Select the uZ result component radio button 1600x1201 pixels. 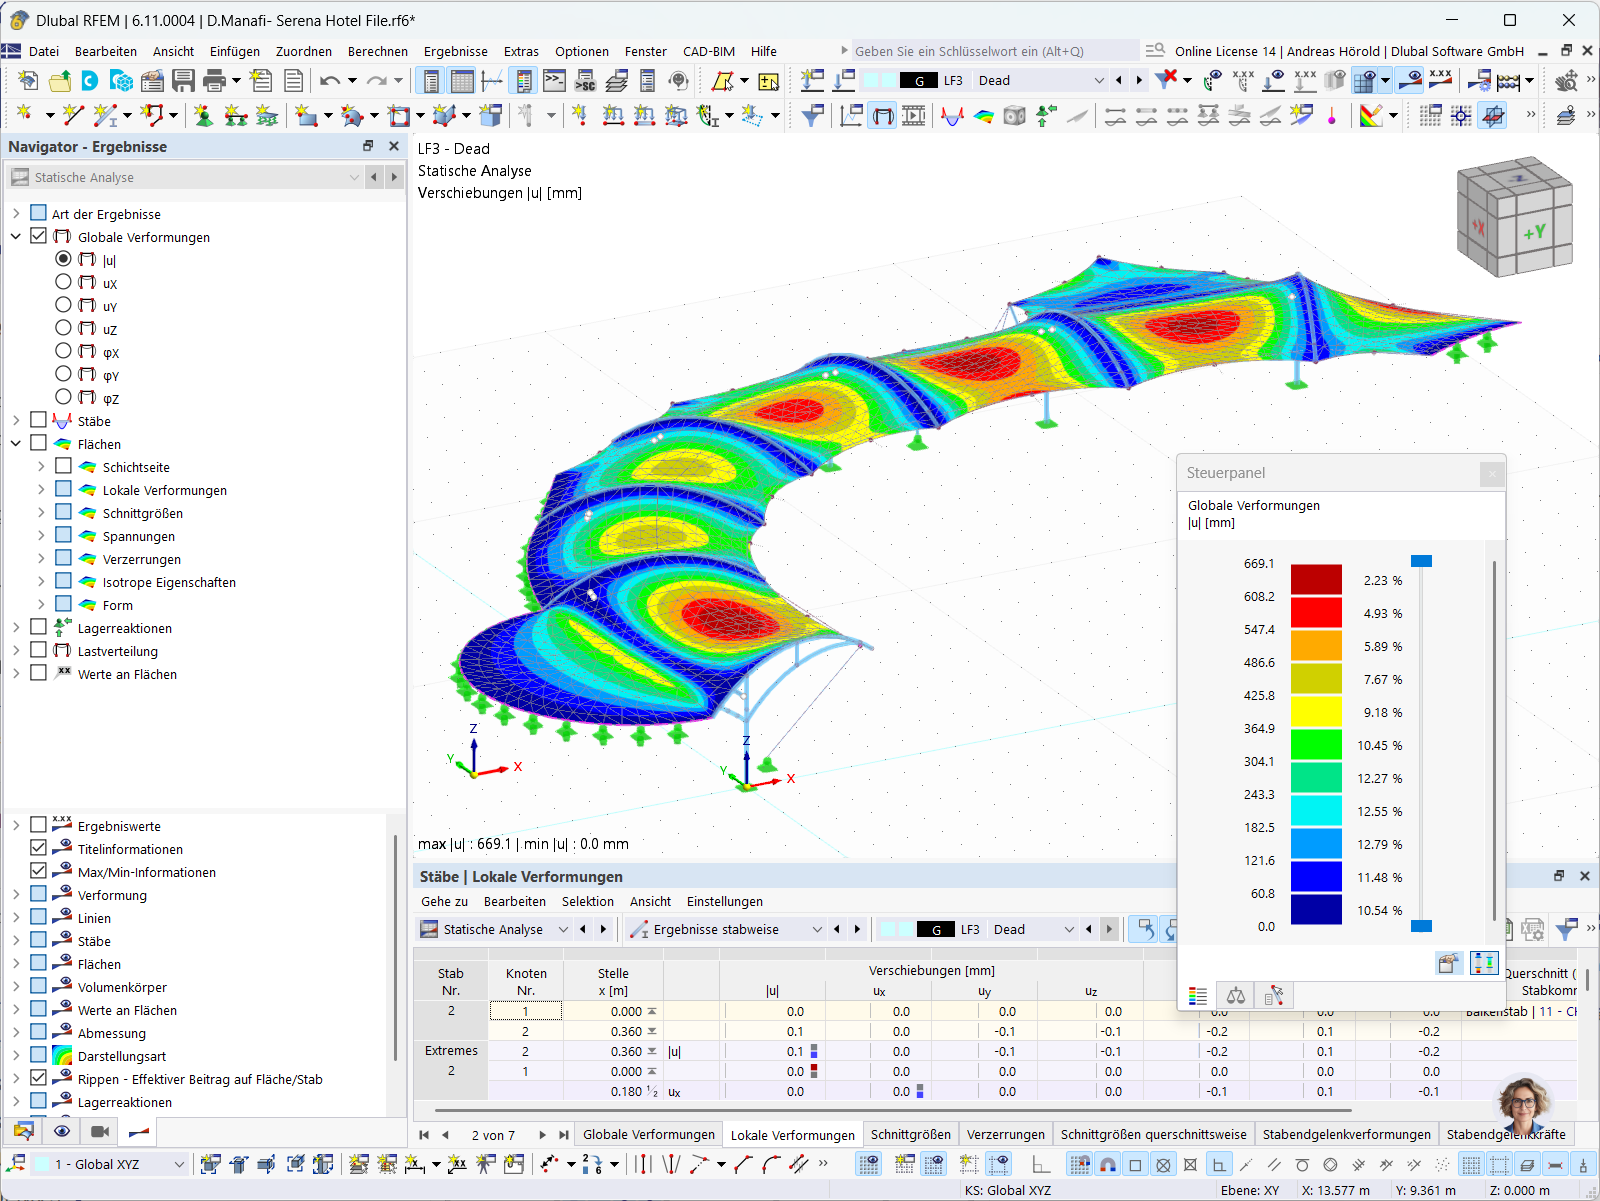(x=63, y=329)
